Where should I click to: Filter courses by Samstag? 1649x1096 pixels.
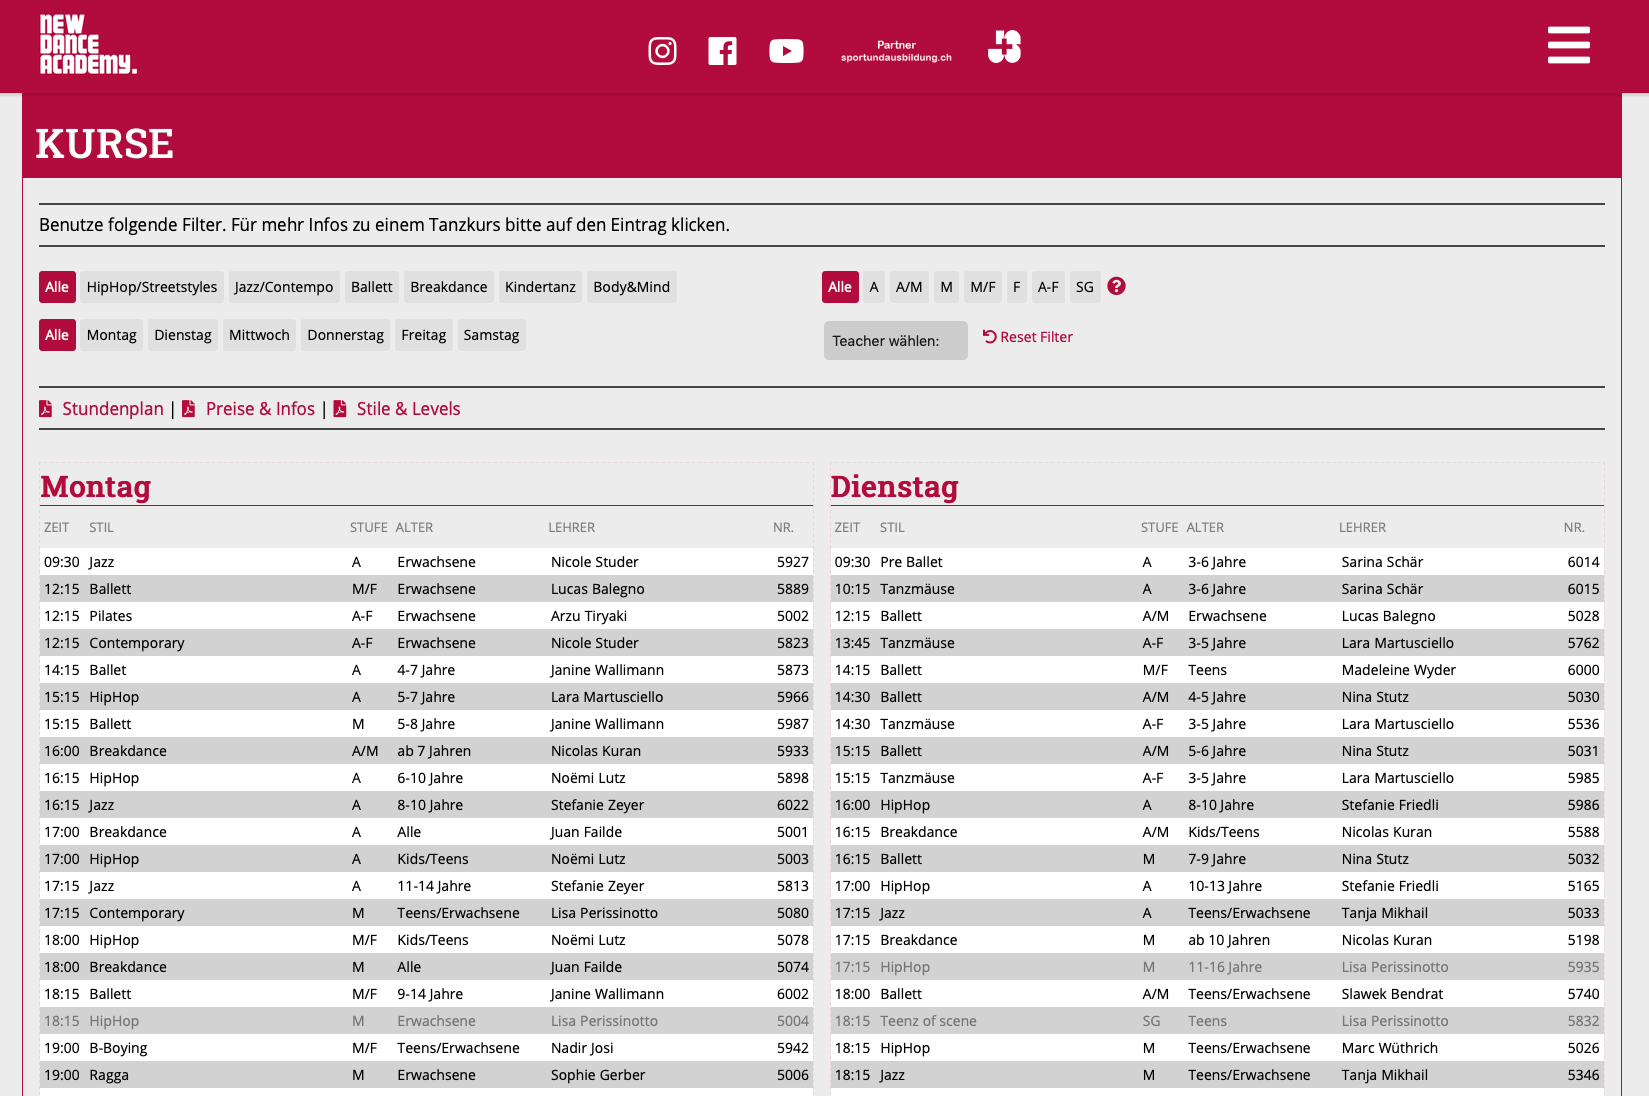(x=491, y=335)
